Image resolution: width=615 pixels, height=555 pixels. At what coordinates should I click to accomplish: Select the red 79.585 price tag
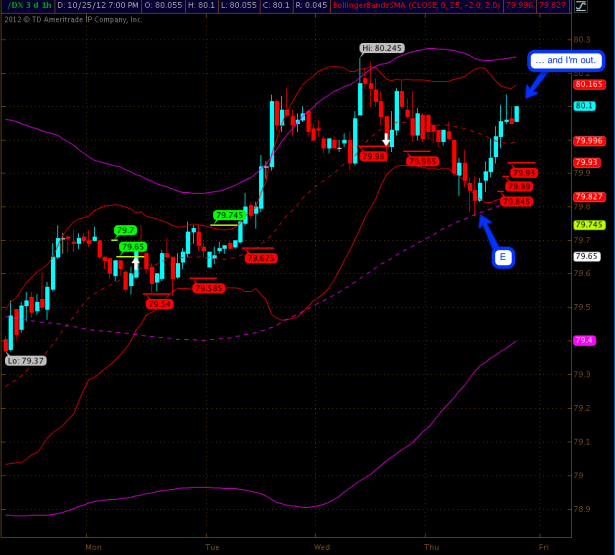coord(208,288)
